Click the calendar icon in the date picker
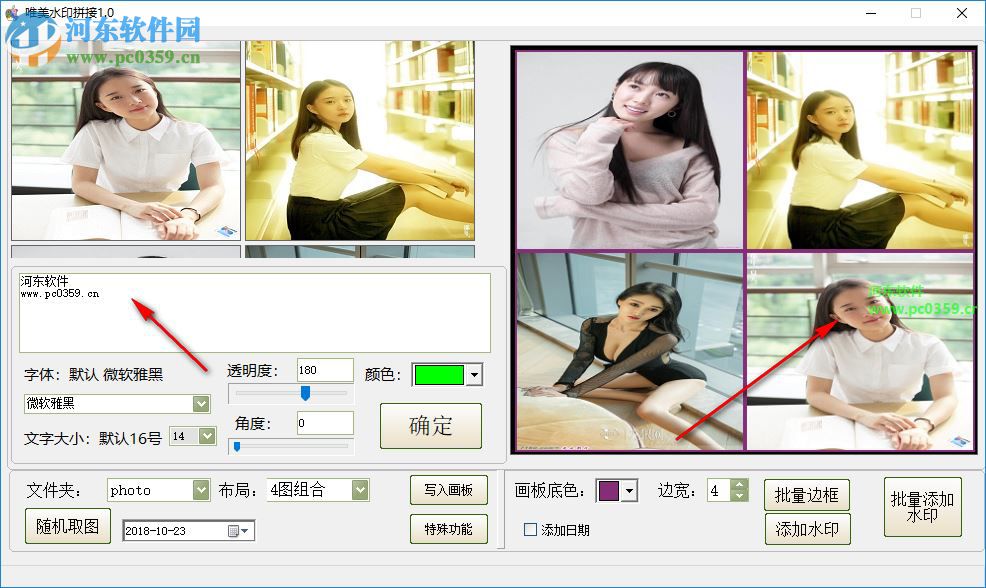The height and width of the screenshot is (588, 986). click(232, 530)
